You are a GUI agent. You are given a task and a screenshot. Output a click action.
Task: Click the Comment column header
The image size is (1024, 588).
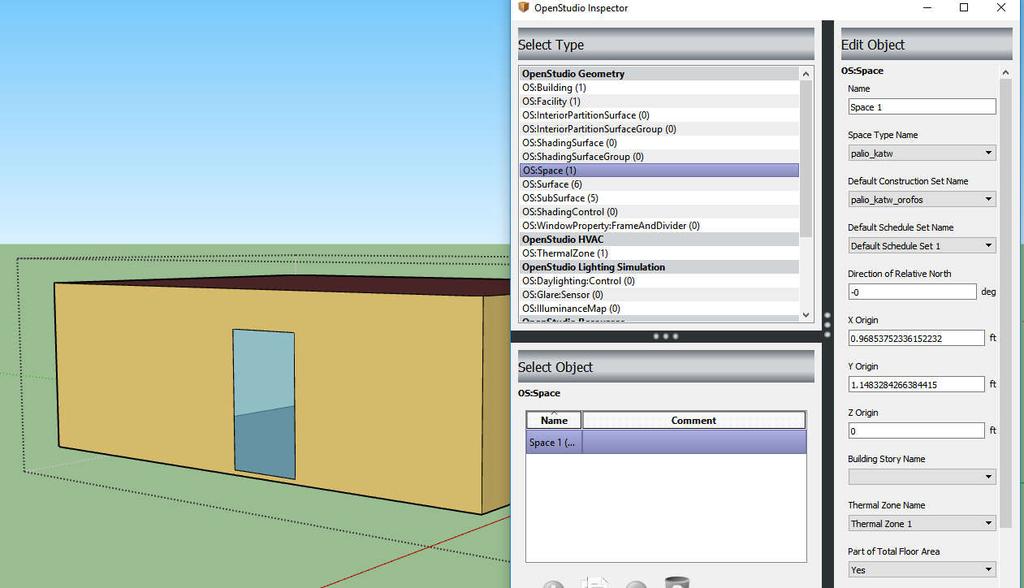point(694,420)
